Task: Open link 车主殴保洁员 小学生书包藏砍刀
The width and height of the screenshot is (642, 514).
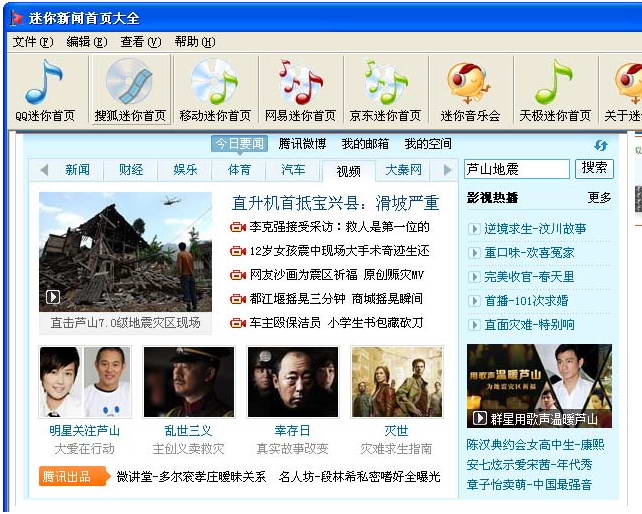Action: coord(336,323)
